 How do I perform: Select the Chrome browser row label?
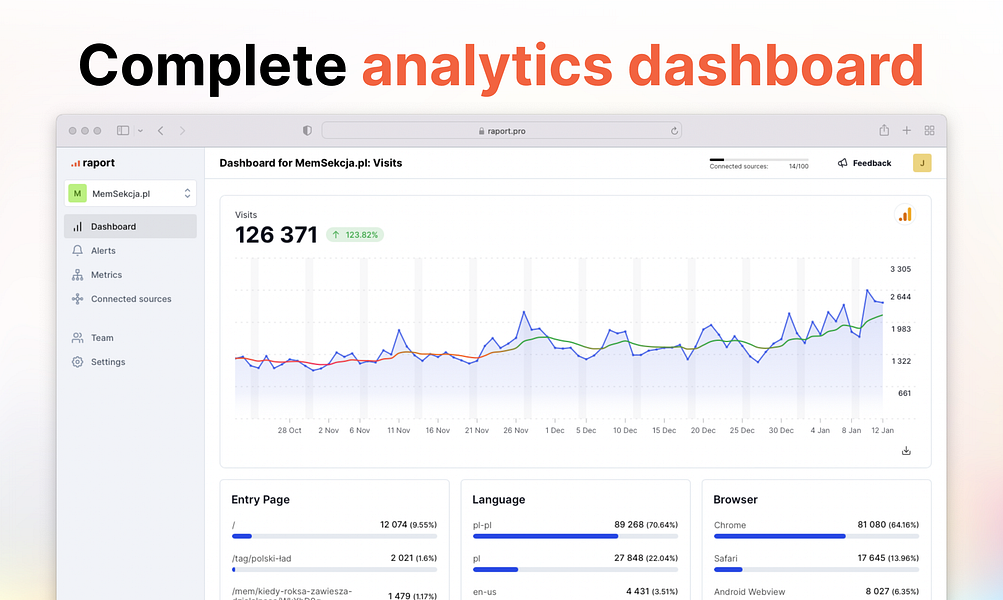click(x=730, y=525)
